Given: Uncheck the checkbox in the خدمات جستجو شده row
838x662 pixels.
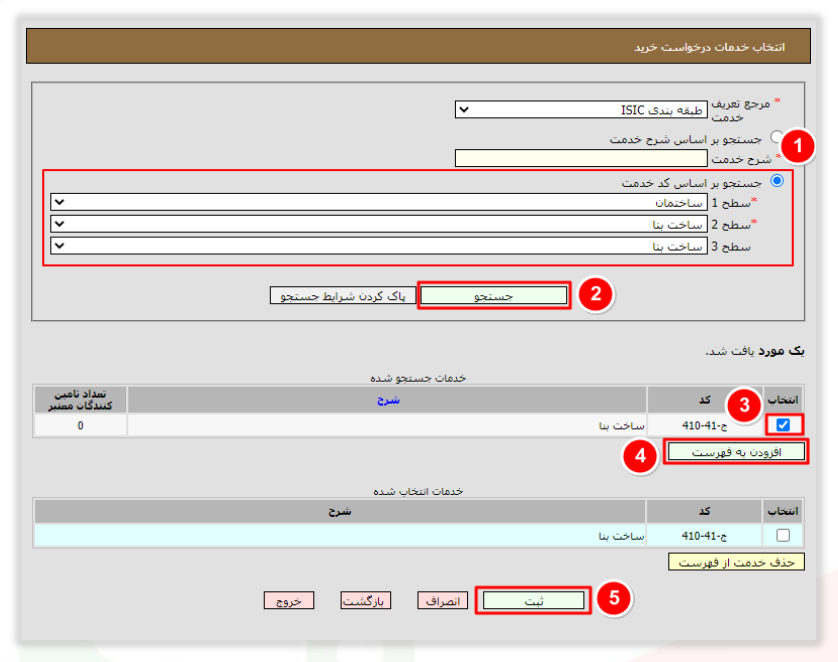Looking at the screenshot, I should click(783, 425).
